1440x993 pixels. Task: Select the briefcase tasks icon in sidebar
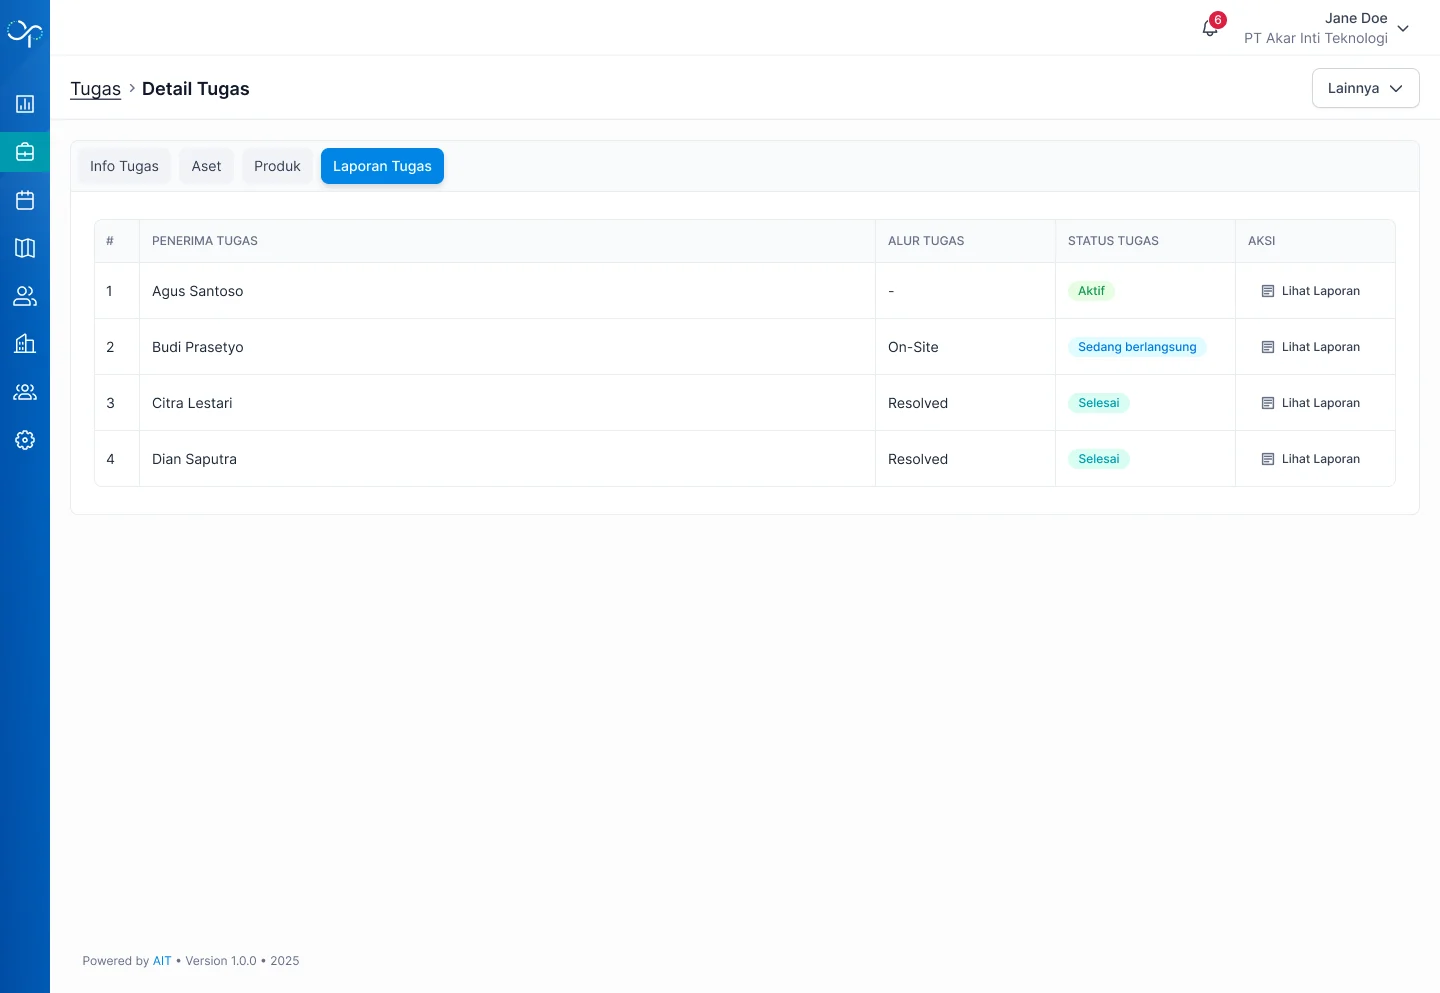[x=25, y=152]
